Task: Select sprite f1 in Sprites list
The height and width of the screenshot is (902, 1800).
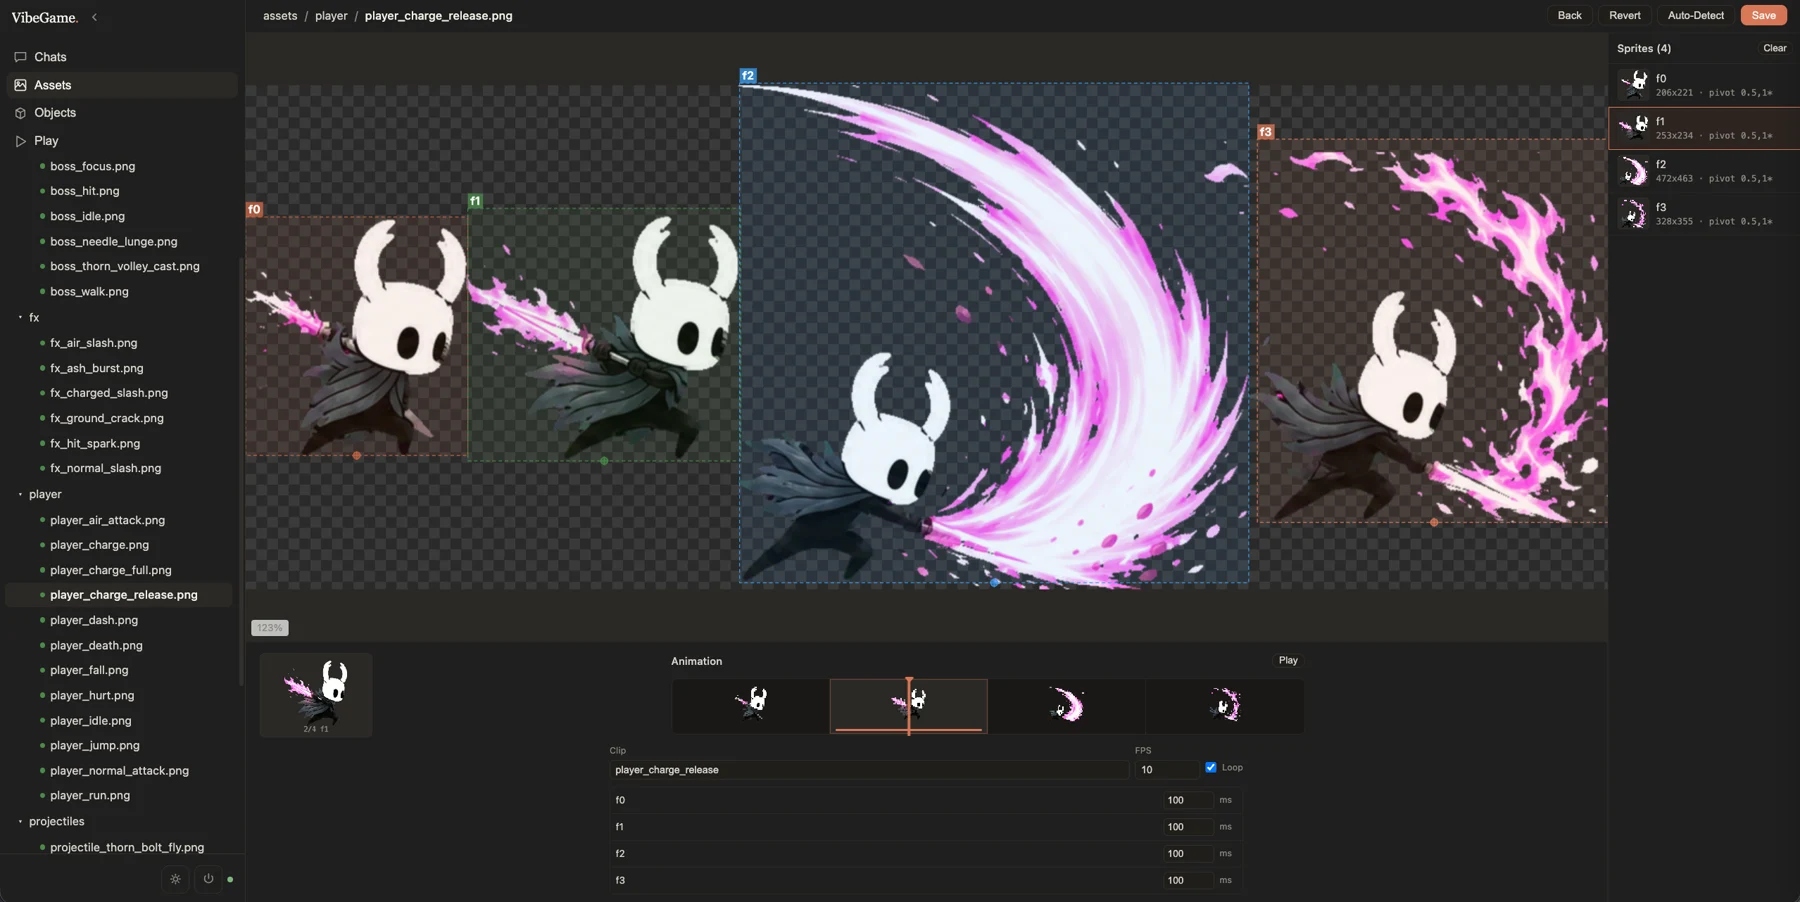Action: pos(1704,128)
